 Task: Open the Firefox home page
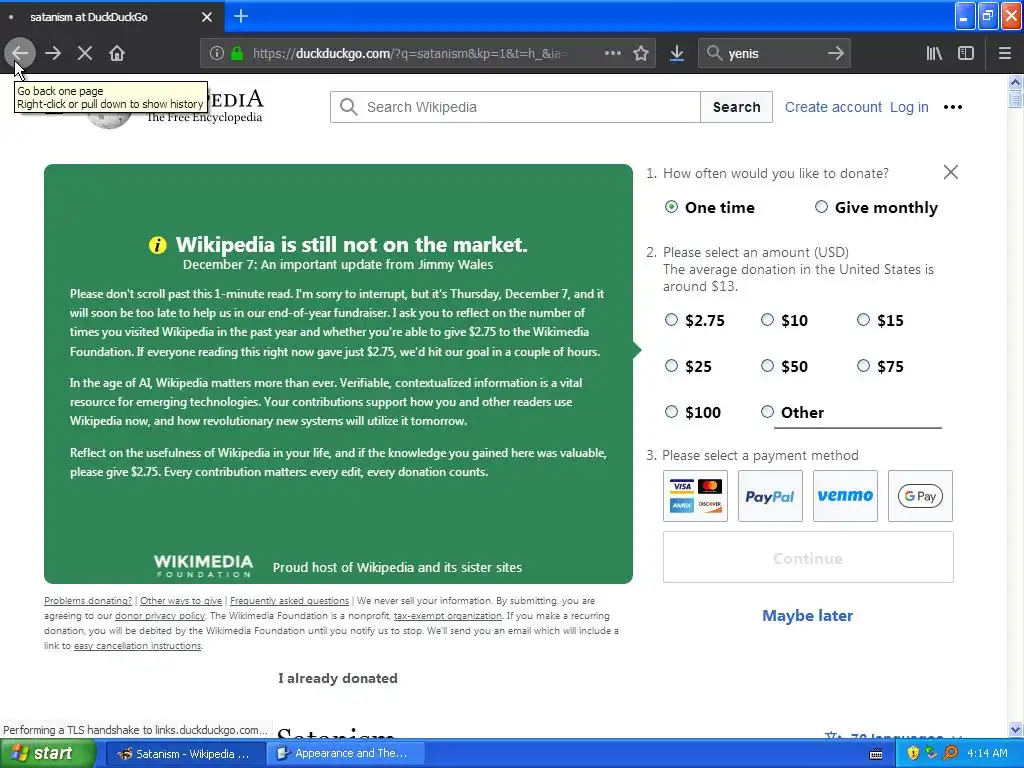117,53
